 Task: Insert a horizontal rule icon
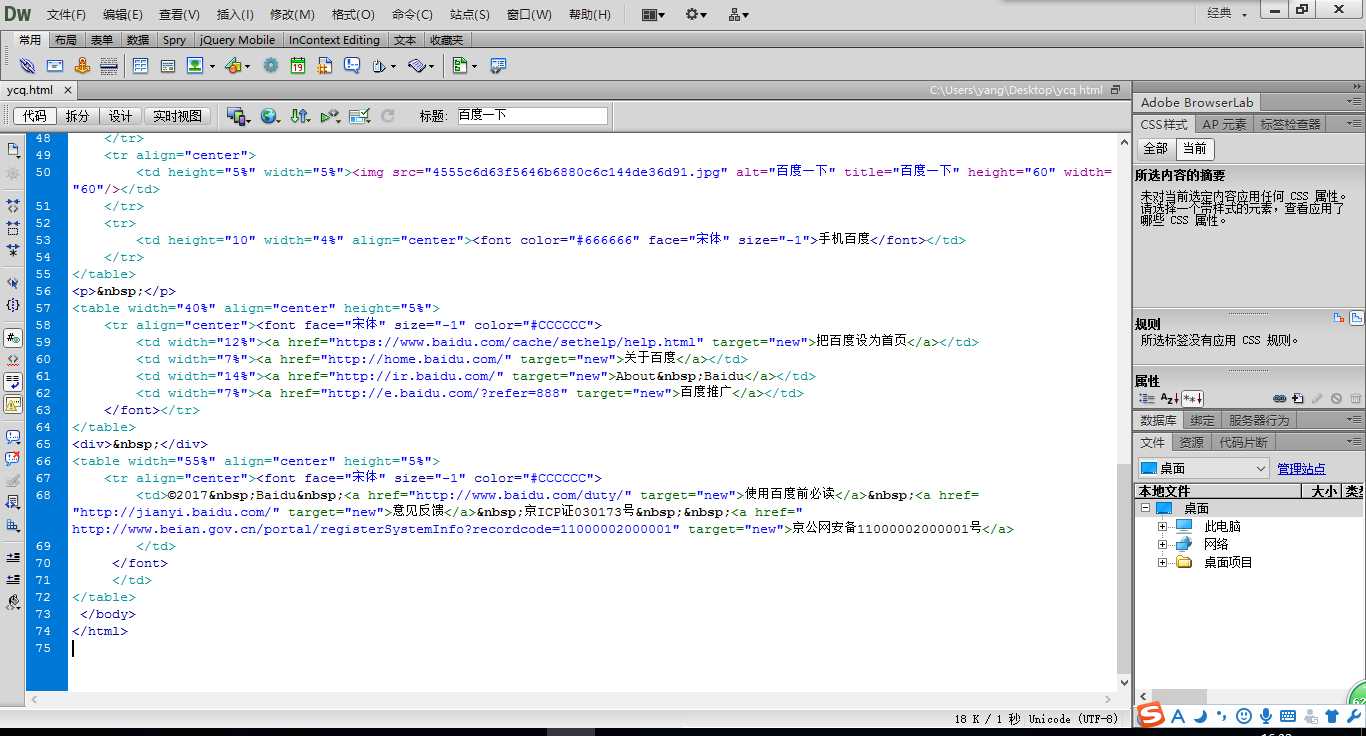(108, 66)
